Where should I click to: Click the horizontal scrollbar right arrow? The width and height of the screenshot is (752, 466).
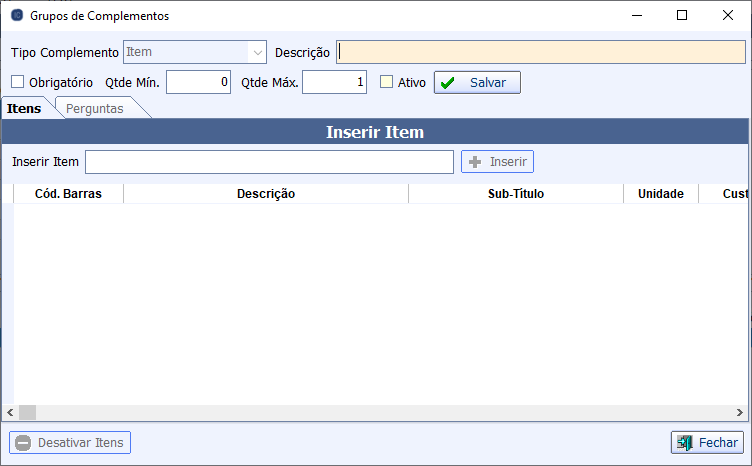click(743, 412)
